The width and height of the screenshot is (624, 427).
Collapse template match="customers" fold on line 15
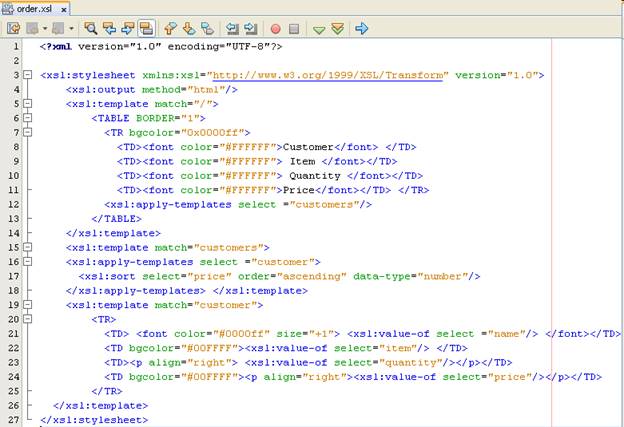tap(27, 247)
